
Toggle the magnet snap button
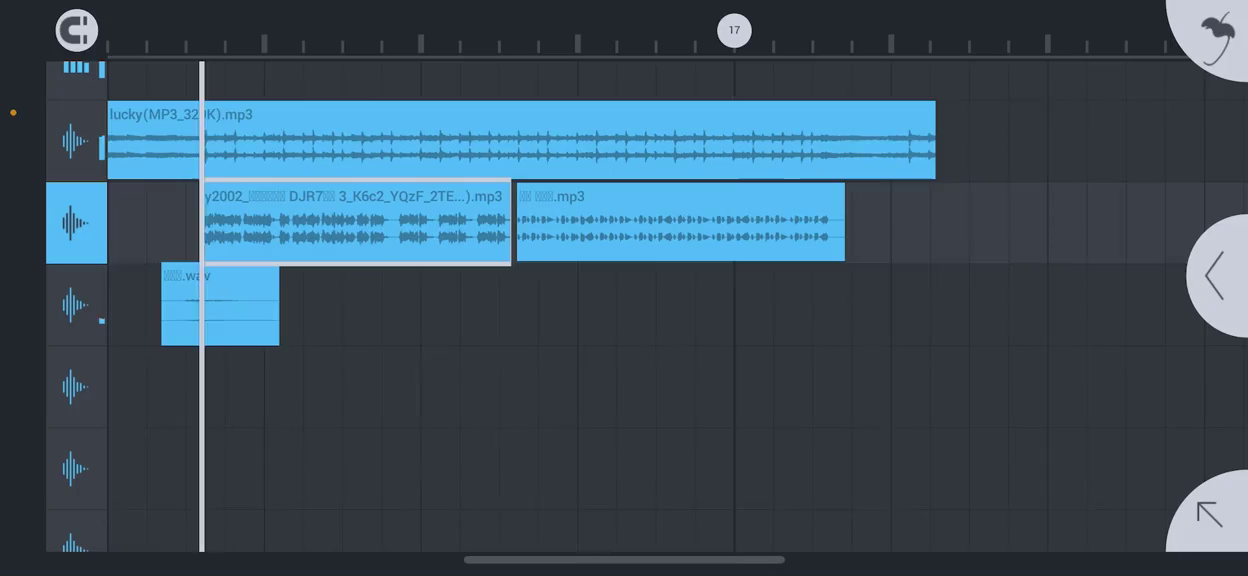coord(77,31)
